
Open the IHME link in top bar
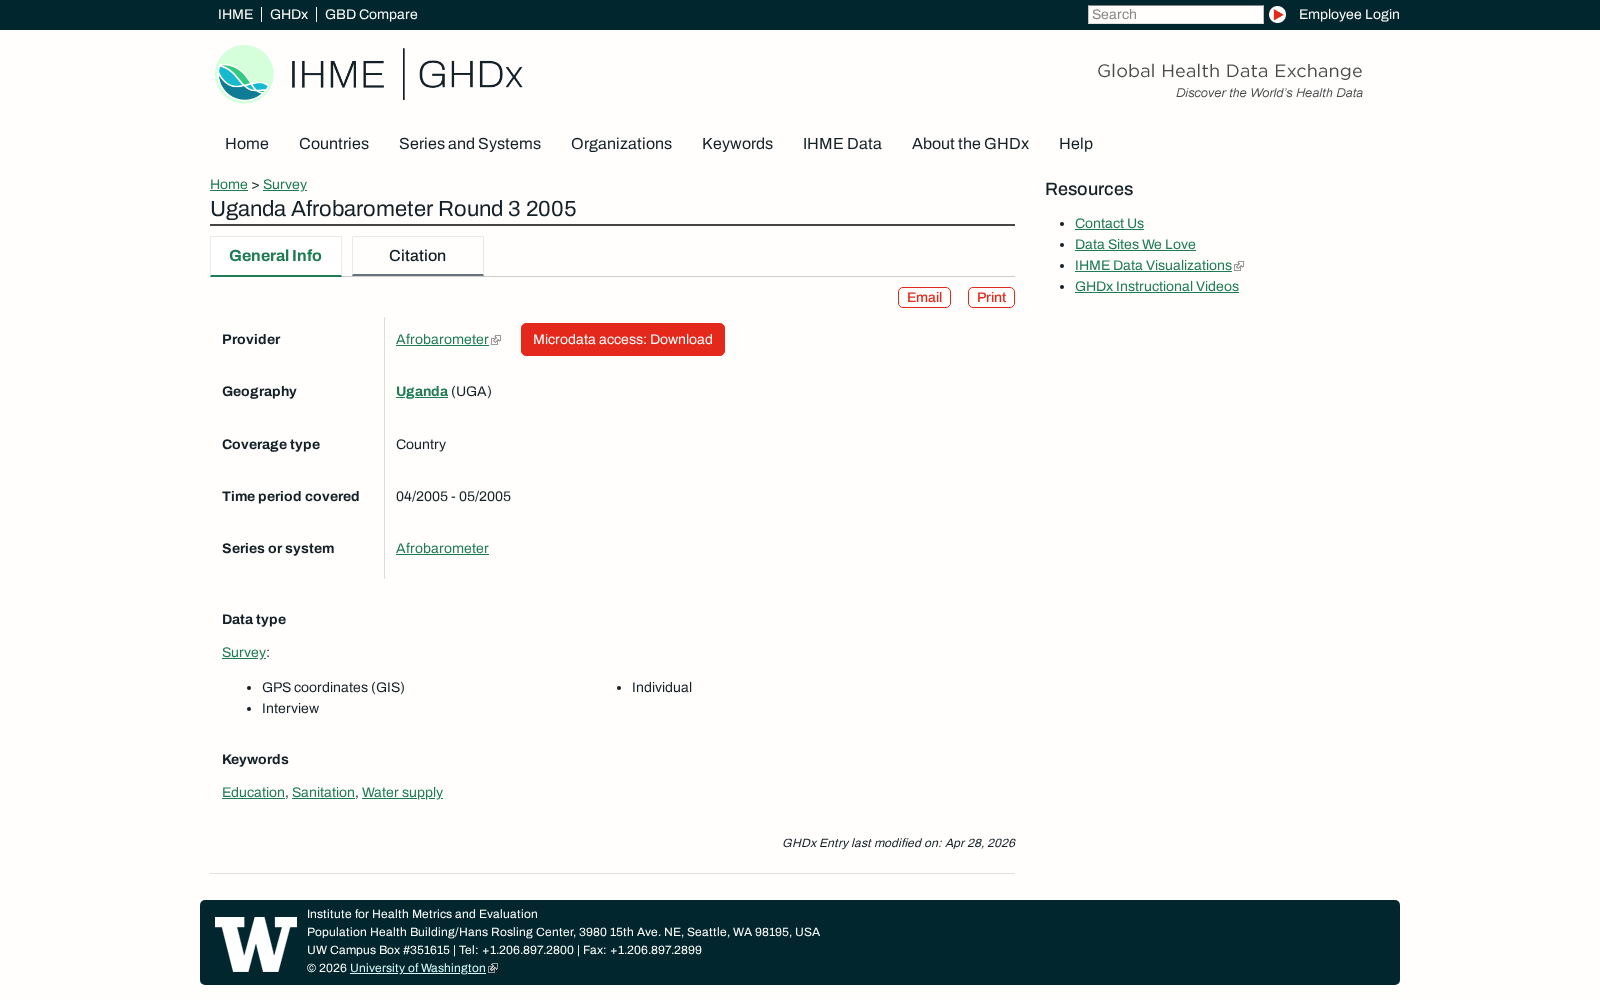[x=235, y=14]
